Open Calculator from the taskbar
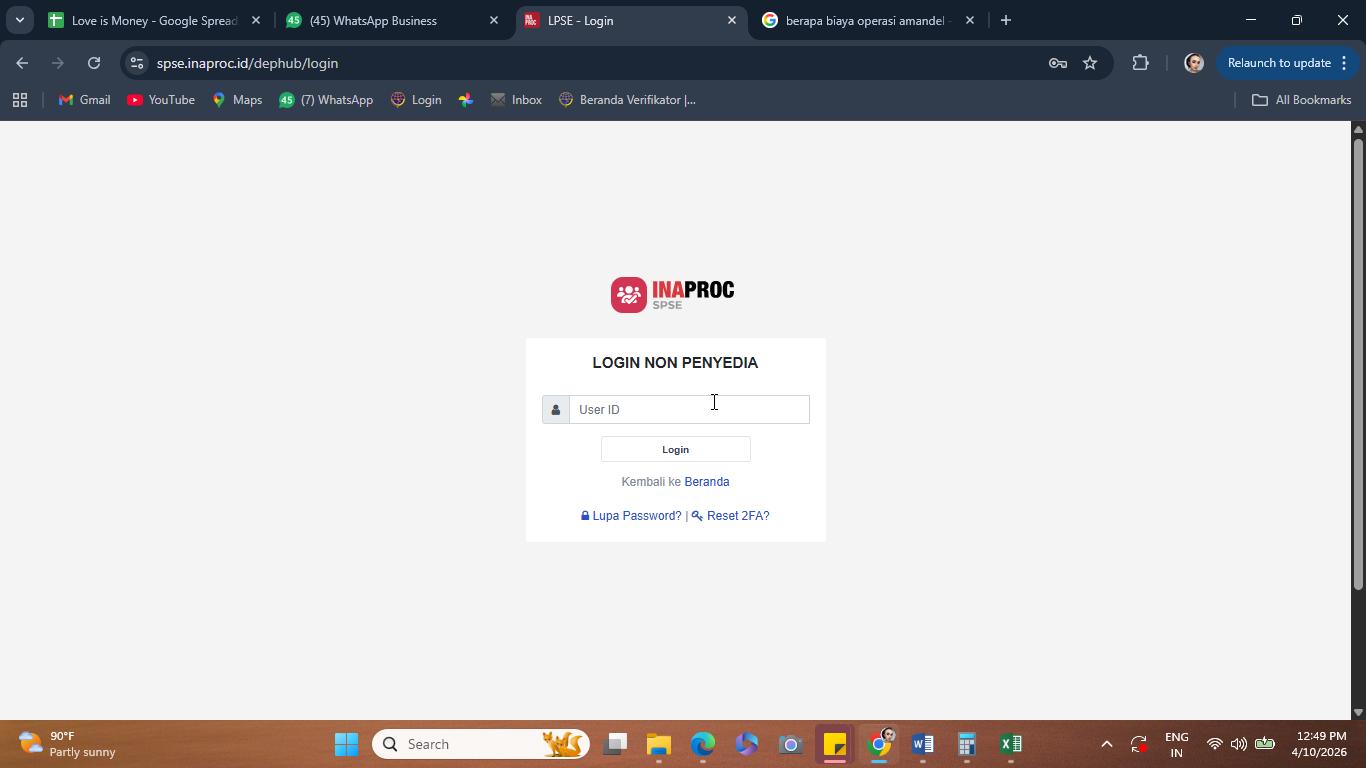 click(967, 744)
